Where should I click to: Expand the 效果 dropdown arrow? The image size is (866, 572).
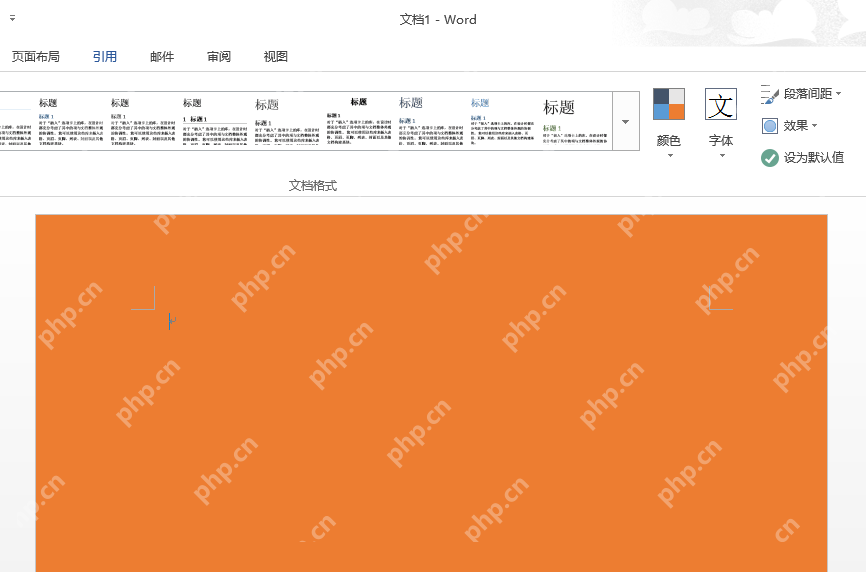click(x=814, y=126)
